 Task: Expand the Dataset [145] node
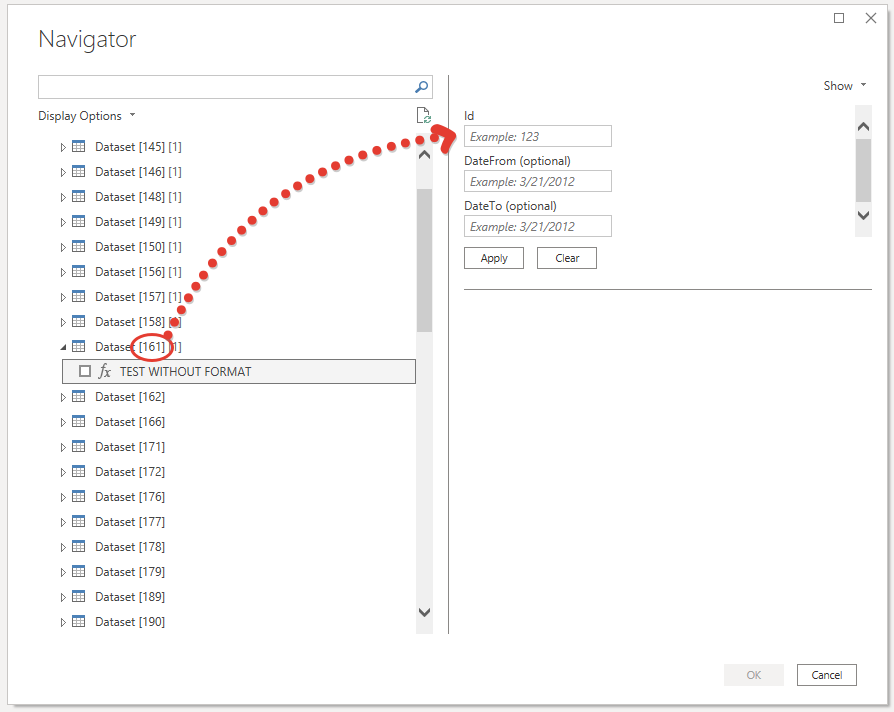(x=63, y=147)
